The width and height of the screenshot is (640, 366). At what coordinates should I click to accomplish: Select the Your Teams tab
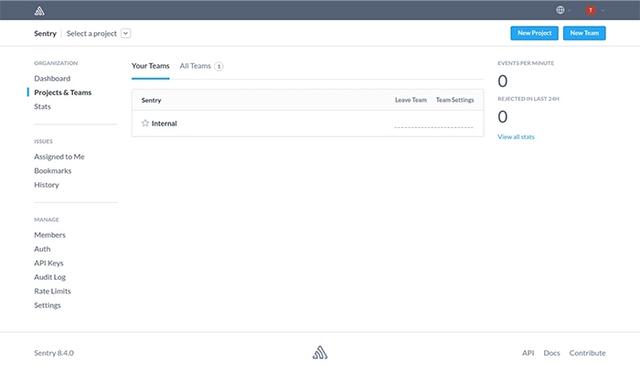pyautogui.click(x=150, y=66)
